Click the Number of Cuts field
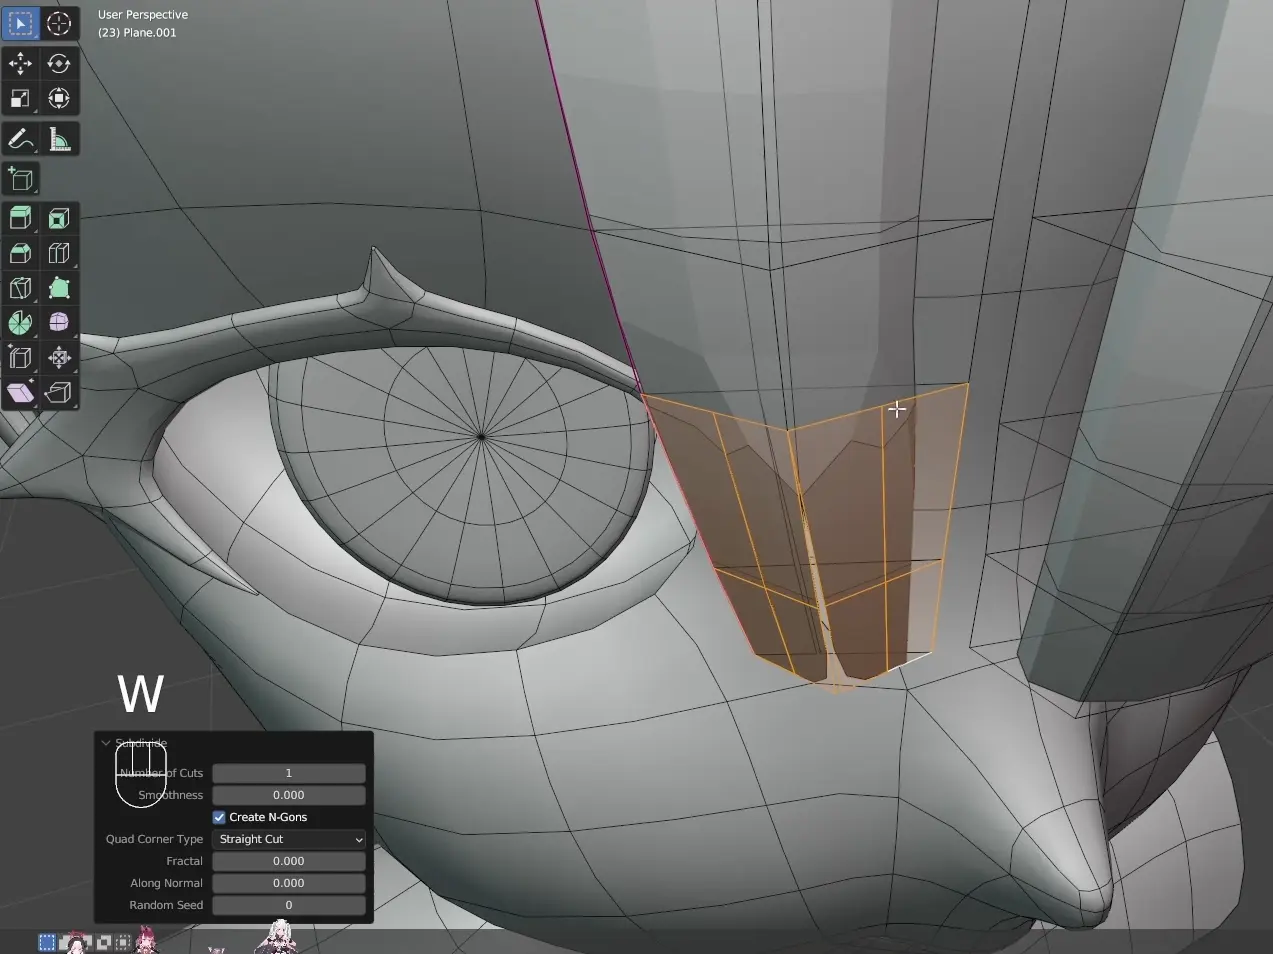The image size is (1273, 954). click(x=289, y=773)
